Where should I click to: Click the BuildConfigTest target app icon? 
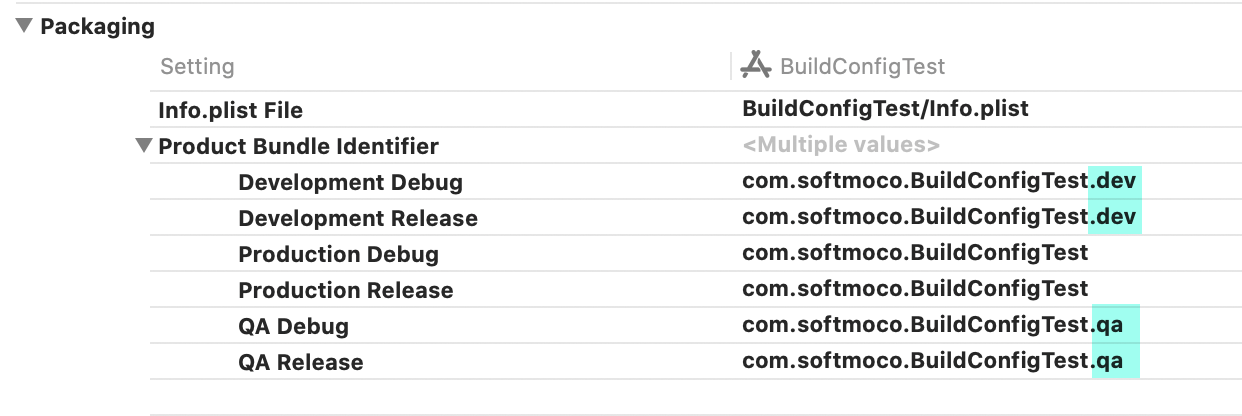coord(755,66)
